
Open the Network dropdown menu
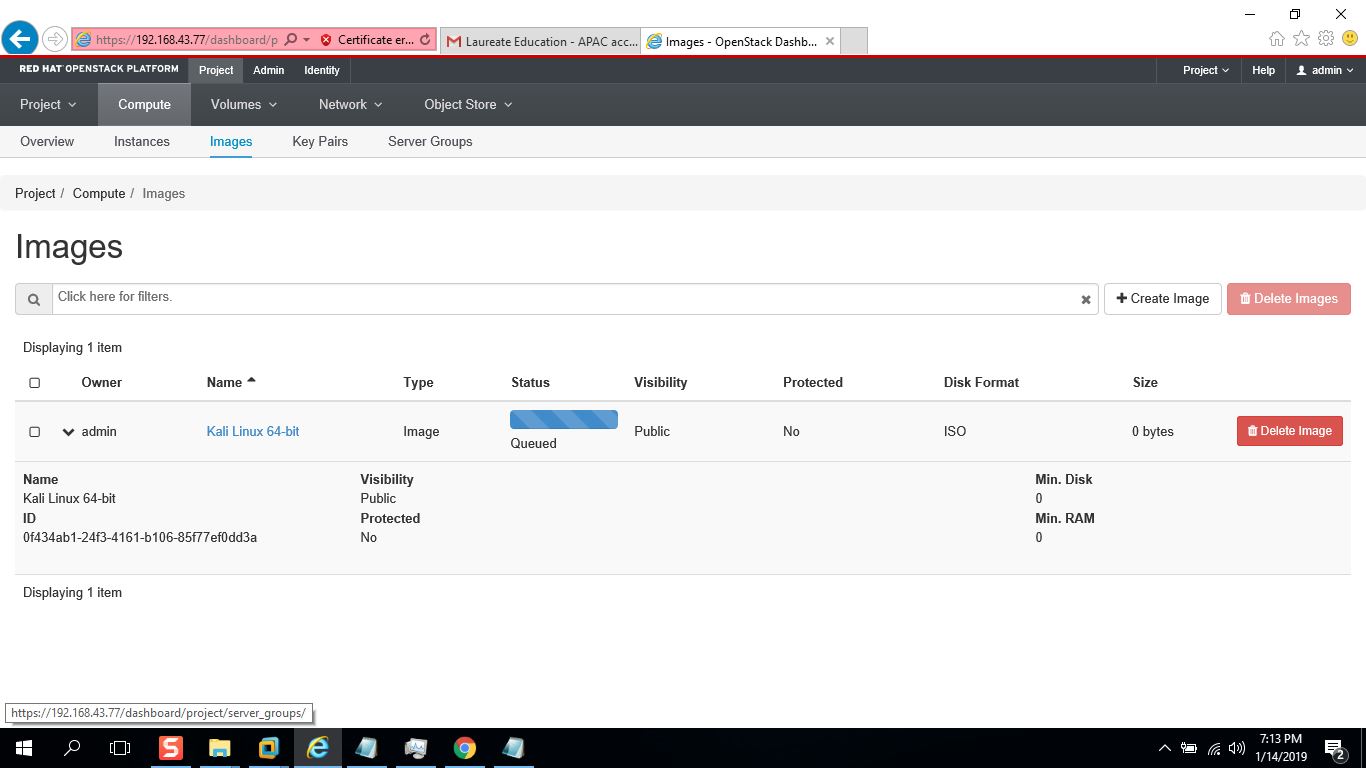point(350,104)
